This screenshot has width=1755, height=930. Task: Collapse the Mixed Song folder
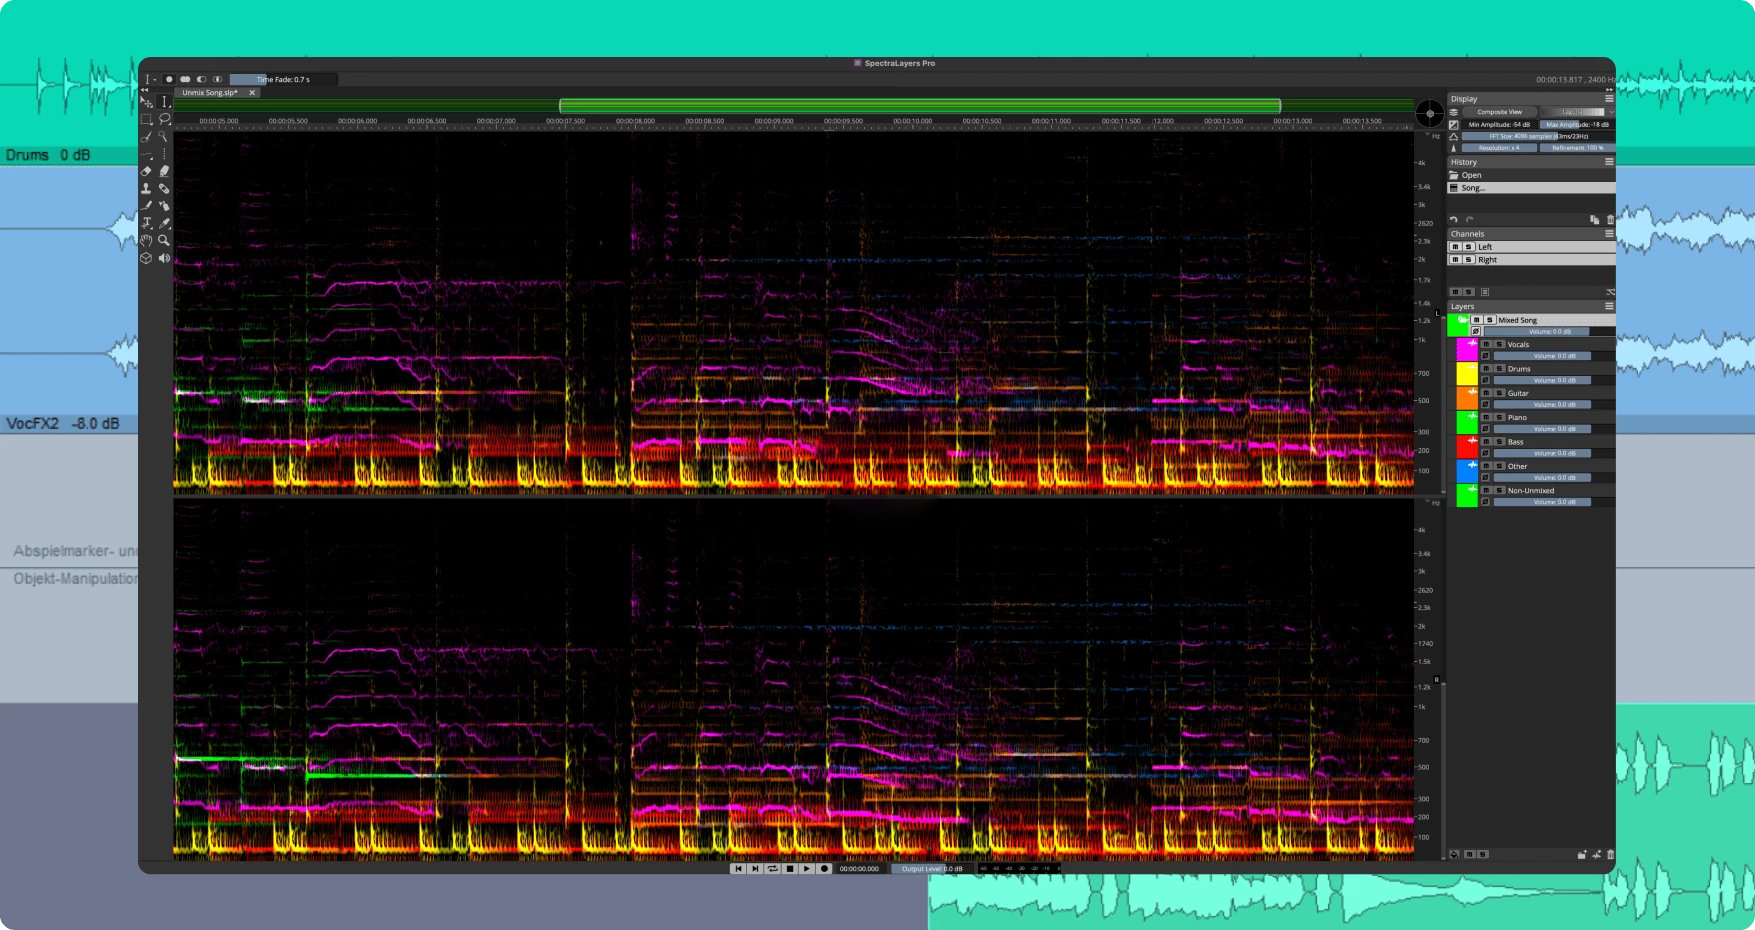coord(1463,320)
